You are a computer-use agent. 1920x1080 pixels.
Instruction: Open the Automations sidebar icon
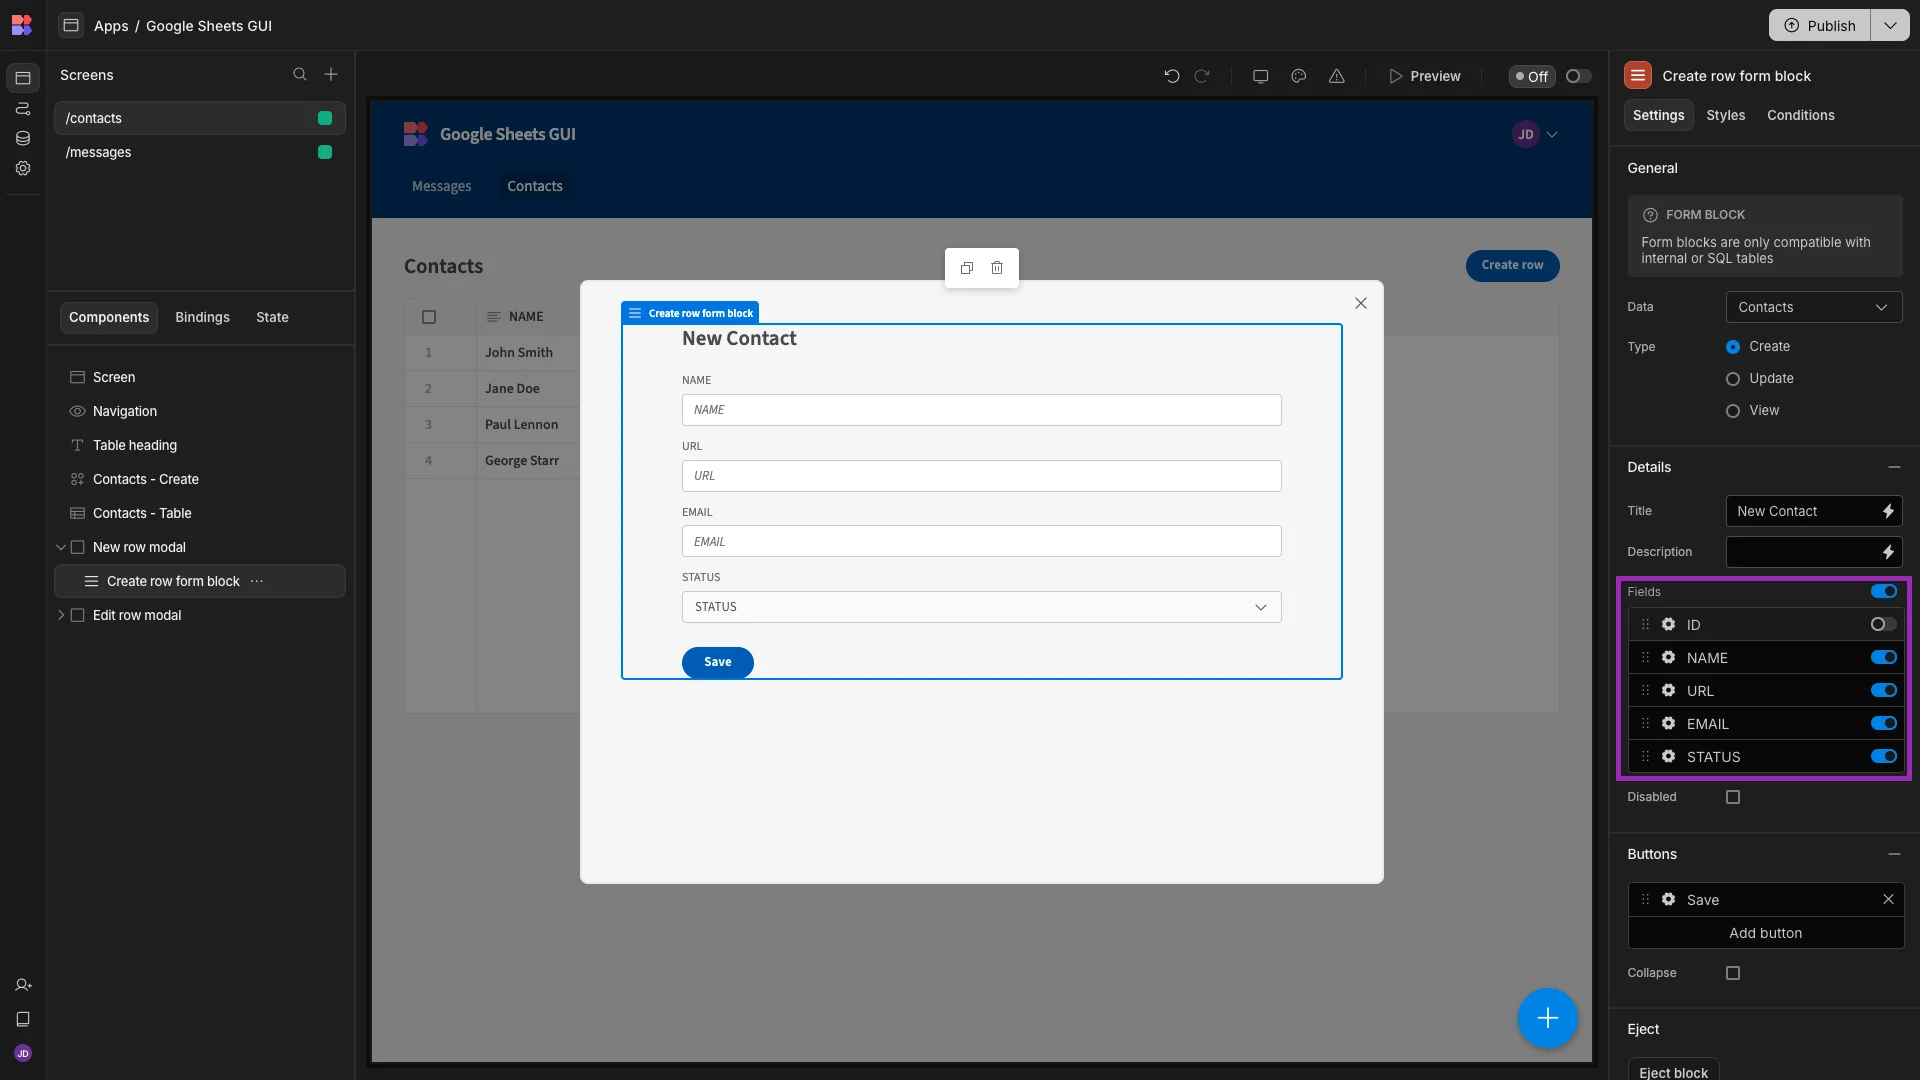23,108
